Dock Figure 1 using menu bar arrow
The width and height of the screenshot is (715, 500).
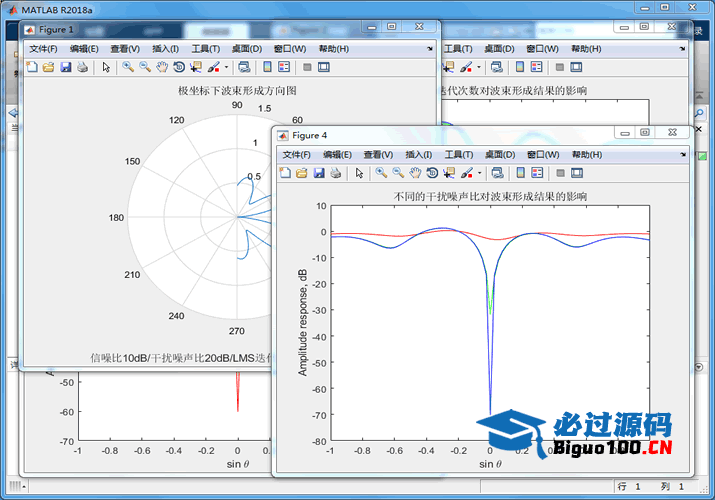[x=430, y=49]
